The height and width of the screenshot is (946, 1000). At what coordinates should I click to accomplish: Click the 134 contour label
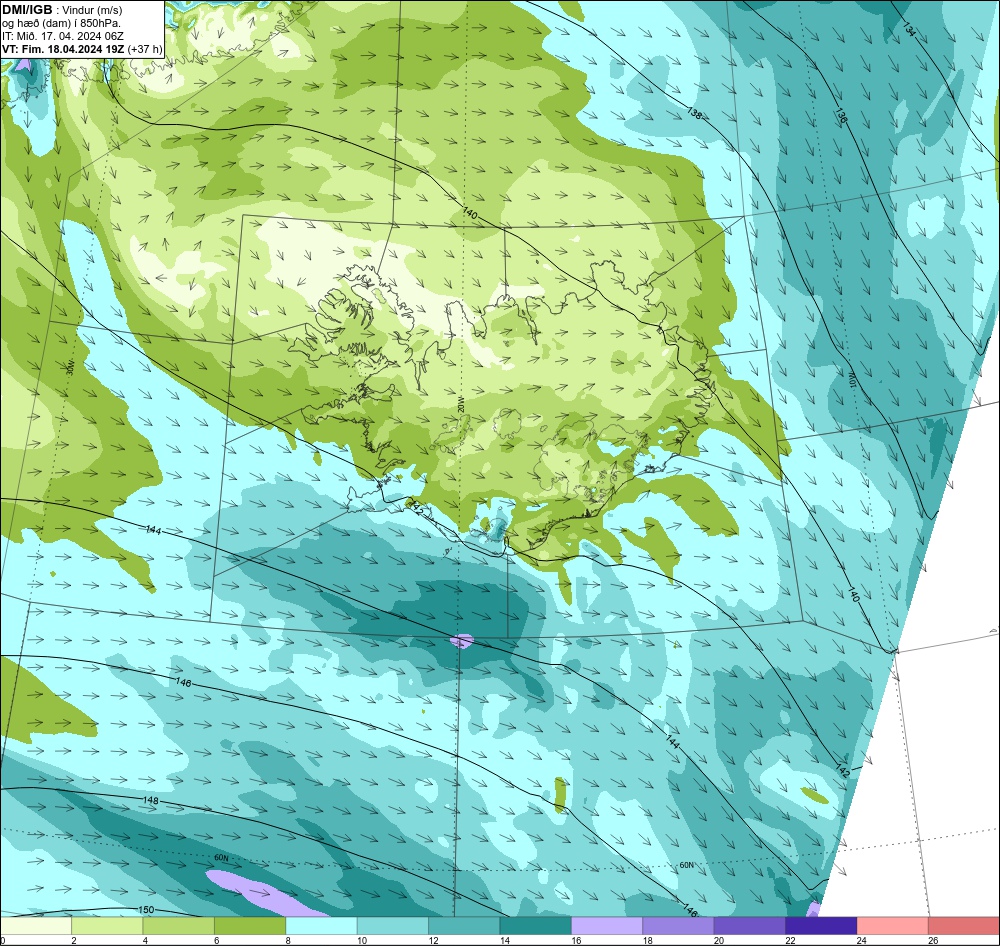pyautogui.click(x=910, y=29)
